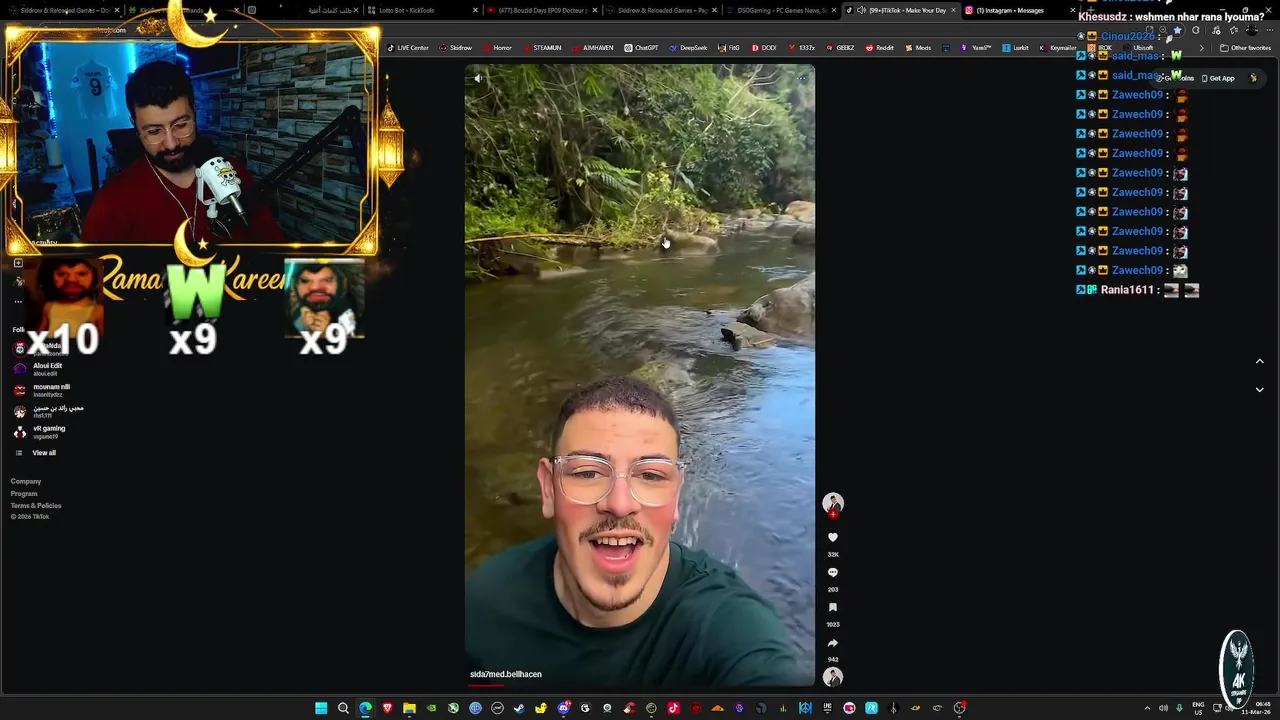Seek on the video progress bar
The width and height of the screenshot is (1280, 720).
coord(640,686)
